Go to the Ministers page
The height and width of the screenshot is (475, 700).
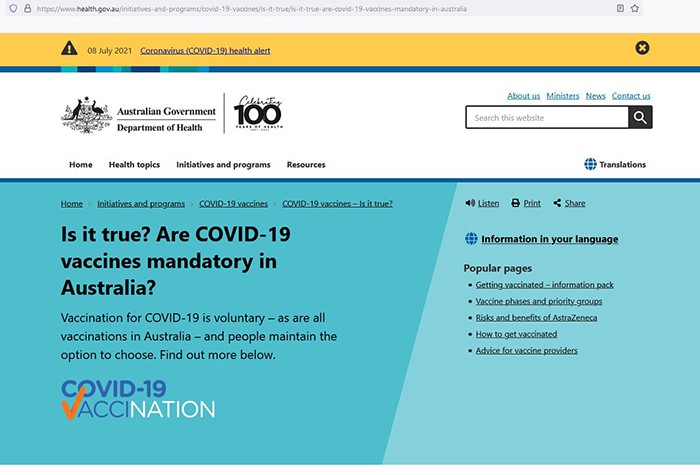(562, 96)
